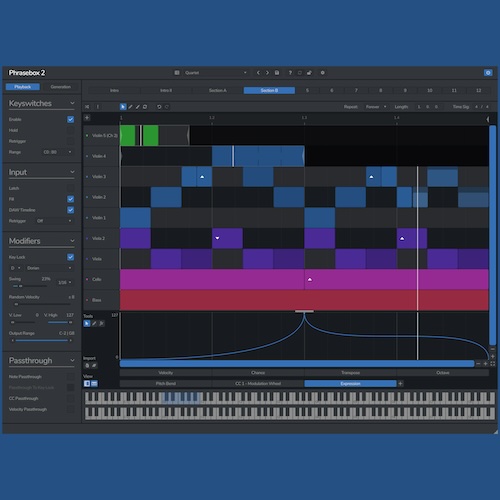500x500 pixels.
Task: Select the Velocity lane button
Action: [166, 373]
